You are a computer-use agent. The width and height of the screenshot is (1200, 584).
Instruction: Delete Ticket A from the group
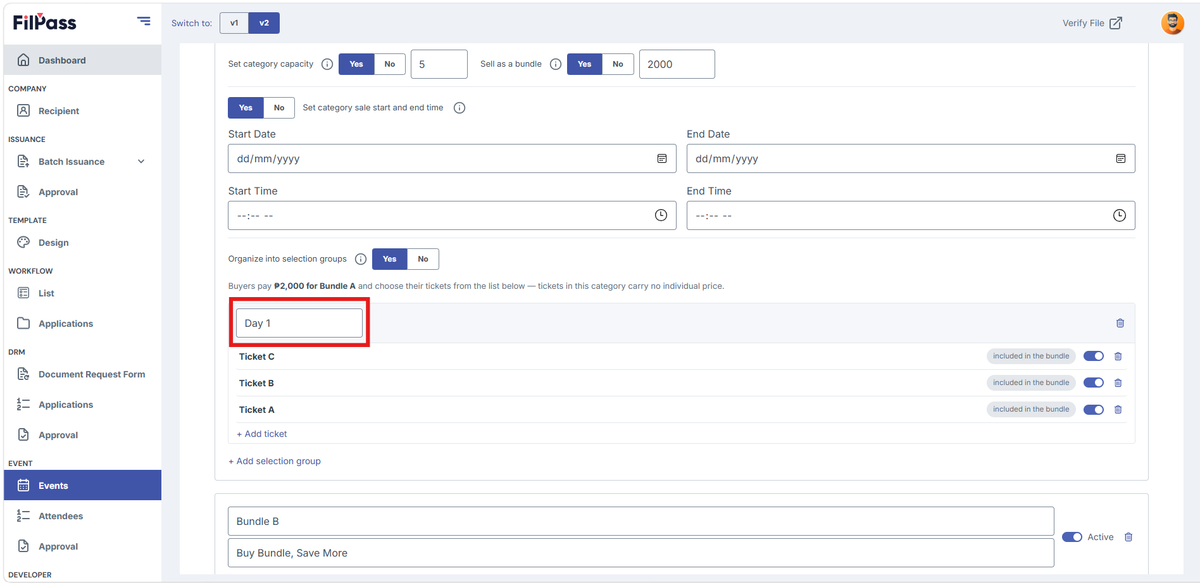pos(1118,409)
